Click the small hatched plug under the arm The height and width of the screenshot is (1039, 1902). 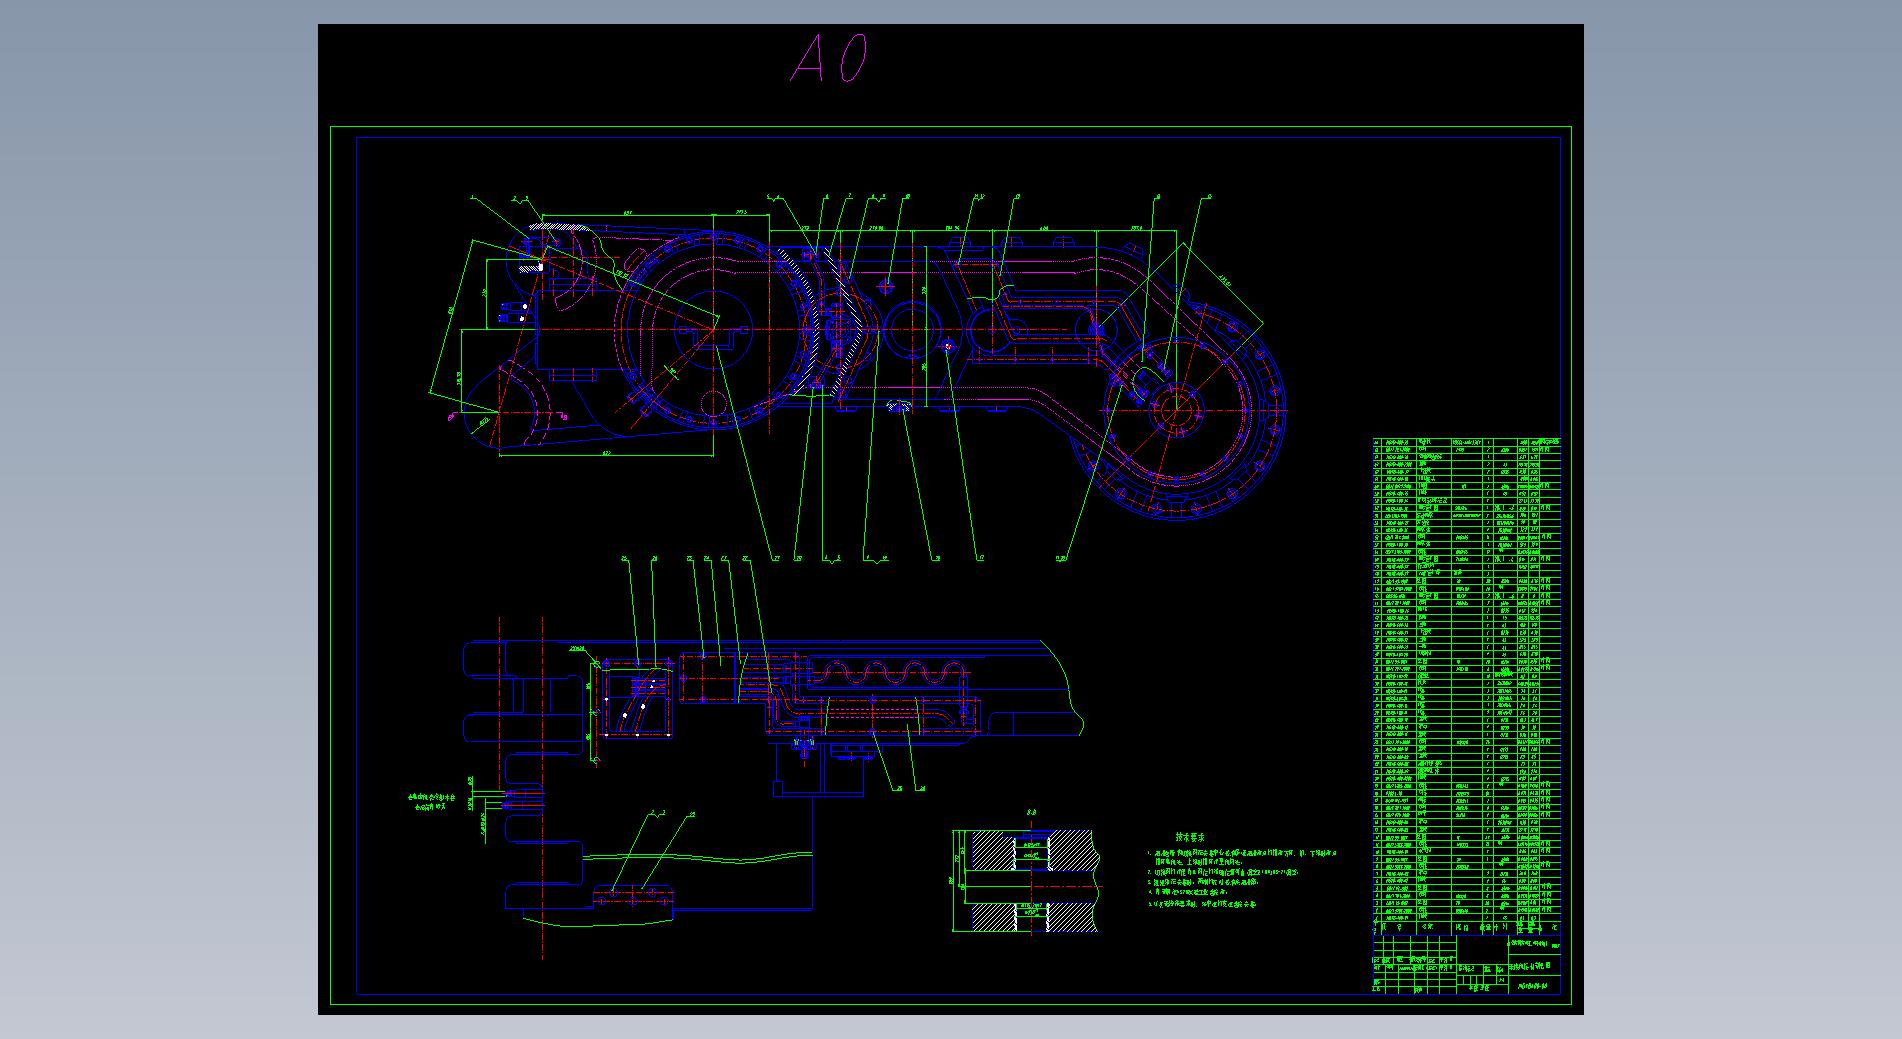(900, 406)
